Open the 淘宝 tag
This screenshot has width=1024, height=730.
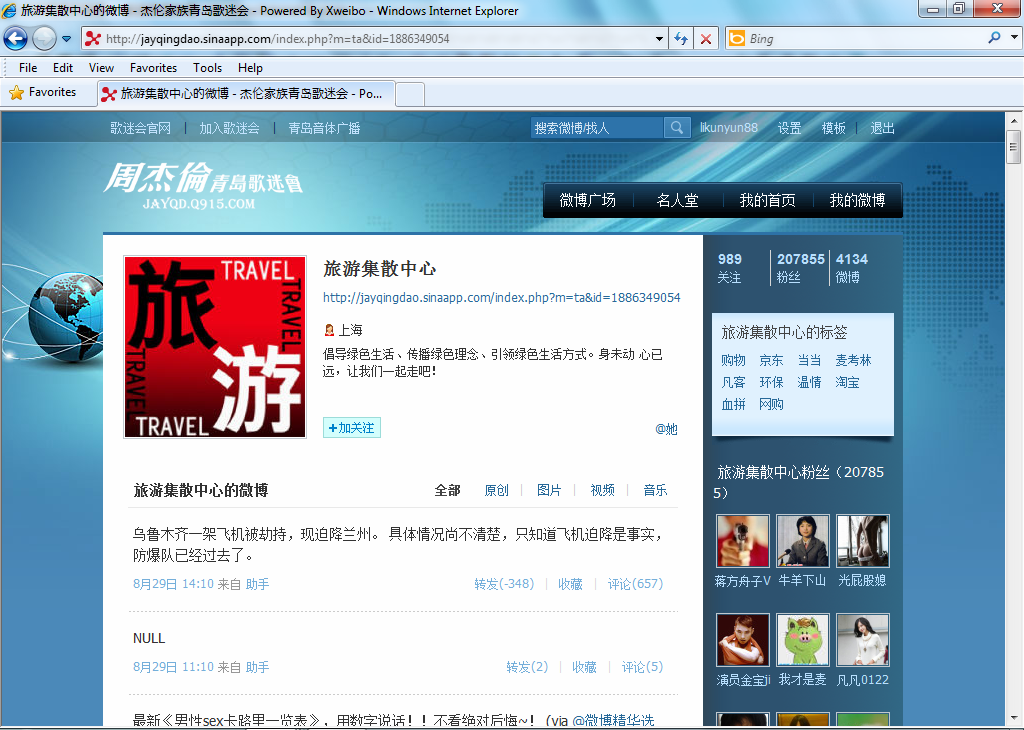[x=847, y=383]
